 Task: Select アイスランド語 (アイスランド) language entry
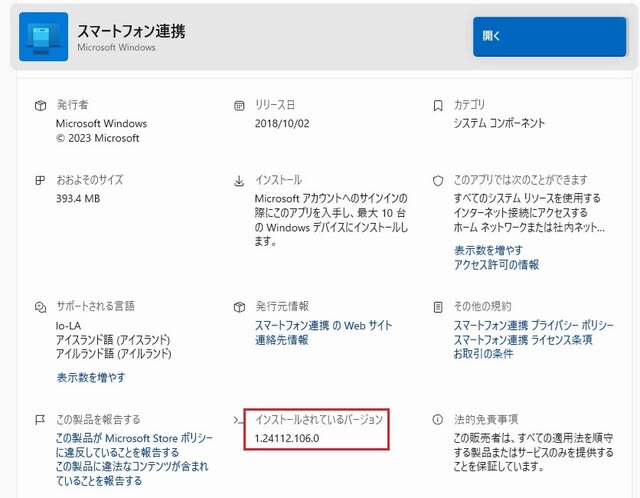click(x=113, y=340)
